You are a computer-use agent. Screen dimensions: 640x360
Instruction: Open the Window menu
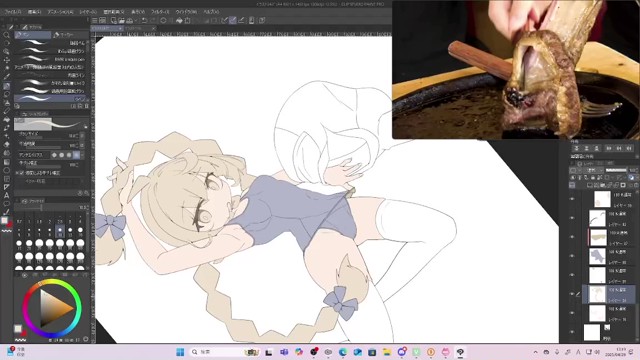click(186, 12)
